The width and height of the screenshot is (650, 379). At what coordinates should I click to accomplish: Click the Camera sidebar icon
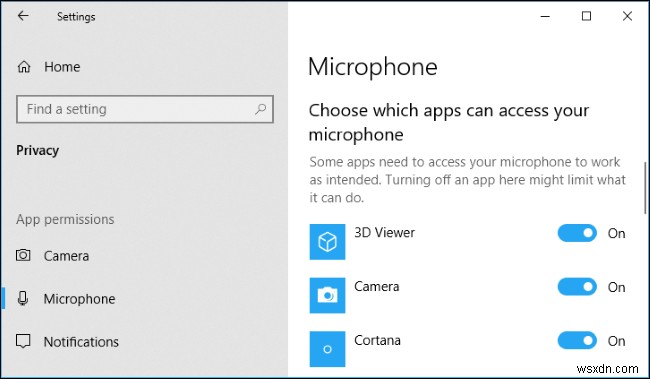tap(23, 255)
